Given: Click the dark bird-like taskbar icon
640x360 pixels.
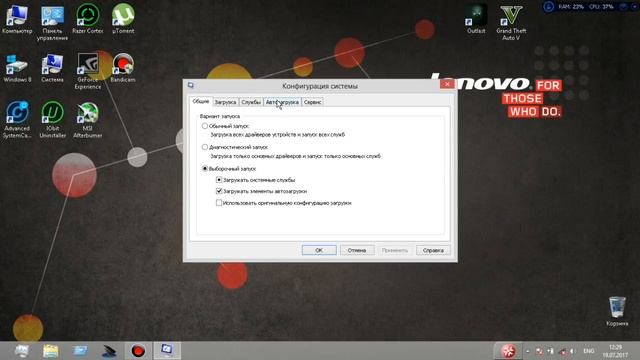Looking at the screenshot, I should tap(109, 351).
